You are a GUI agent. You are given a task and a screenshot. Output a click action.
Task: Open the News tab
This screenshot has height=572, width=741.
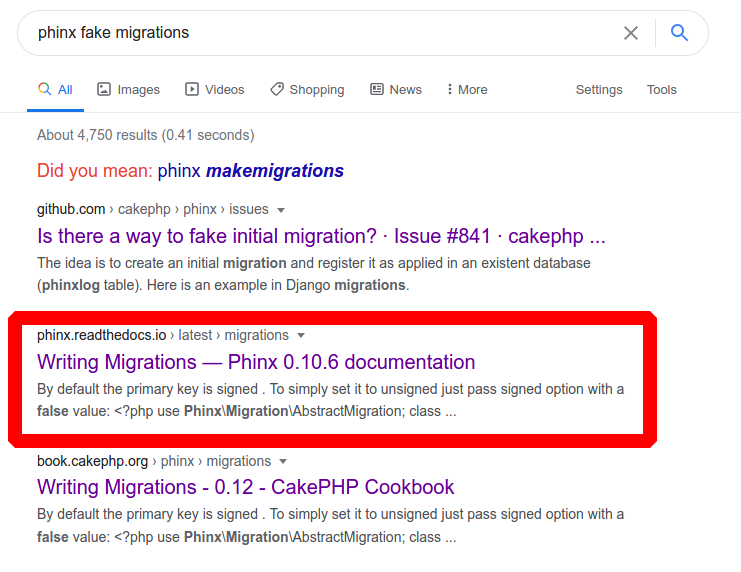click(396, 89)
